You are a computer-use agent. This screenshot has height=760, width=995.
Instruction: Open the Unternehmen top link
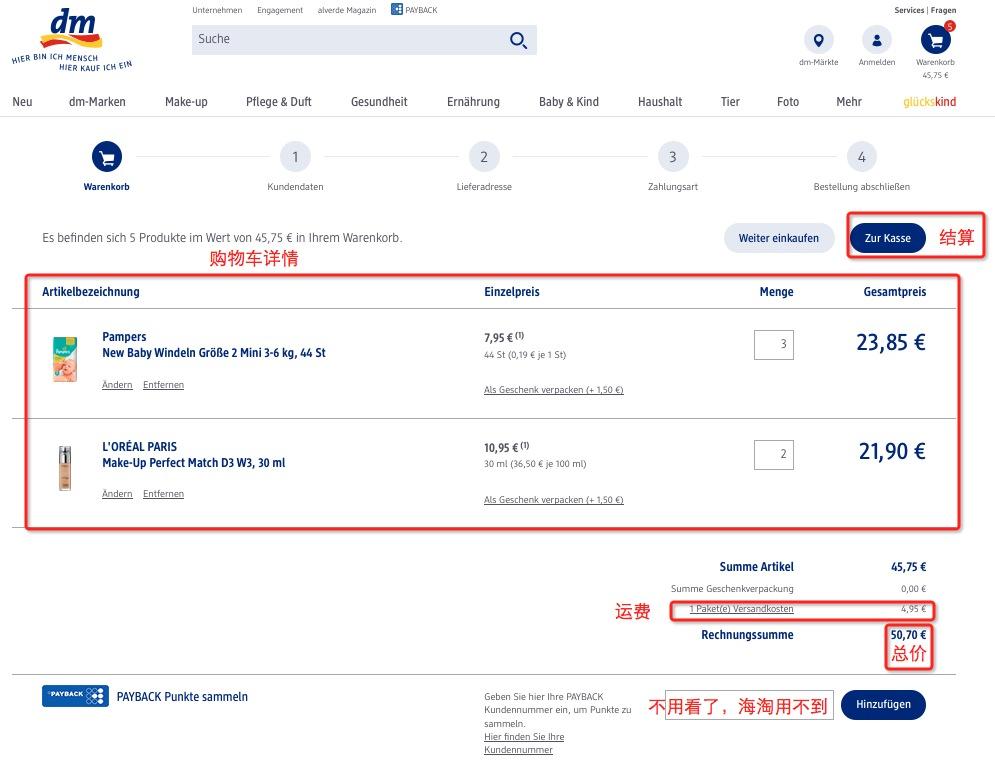(217, 10)
